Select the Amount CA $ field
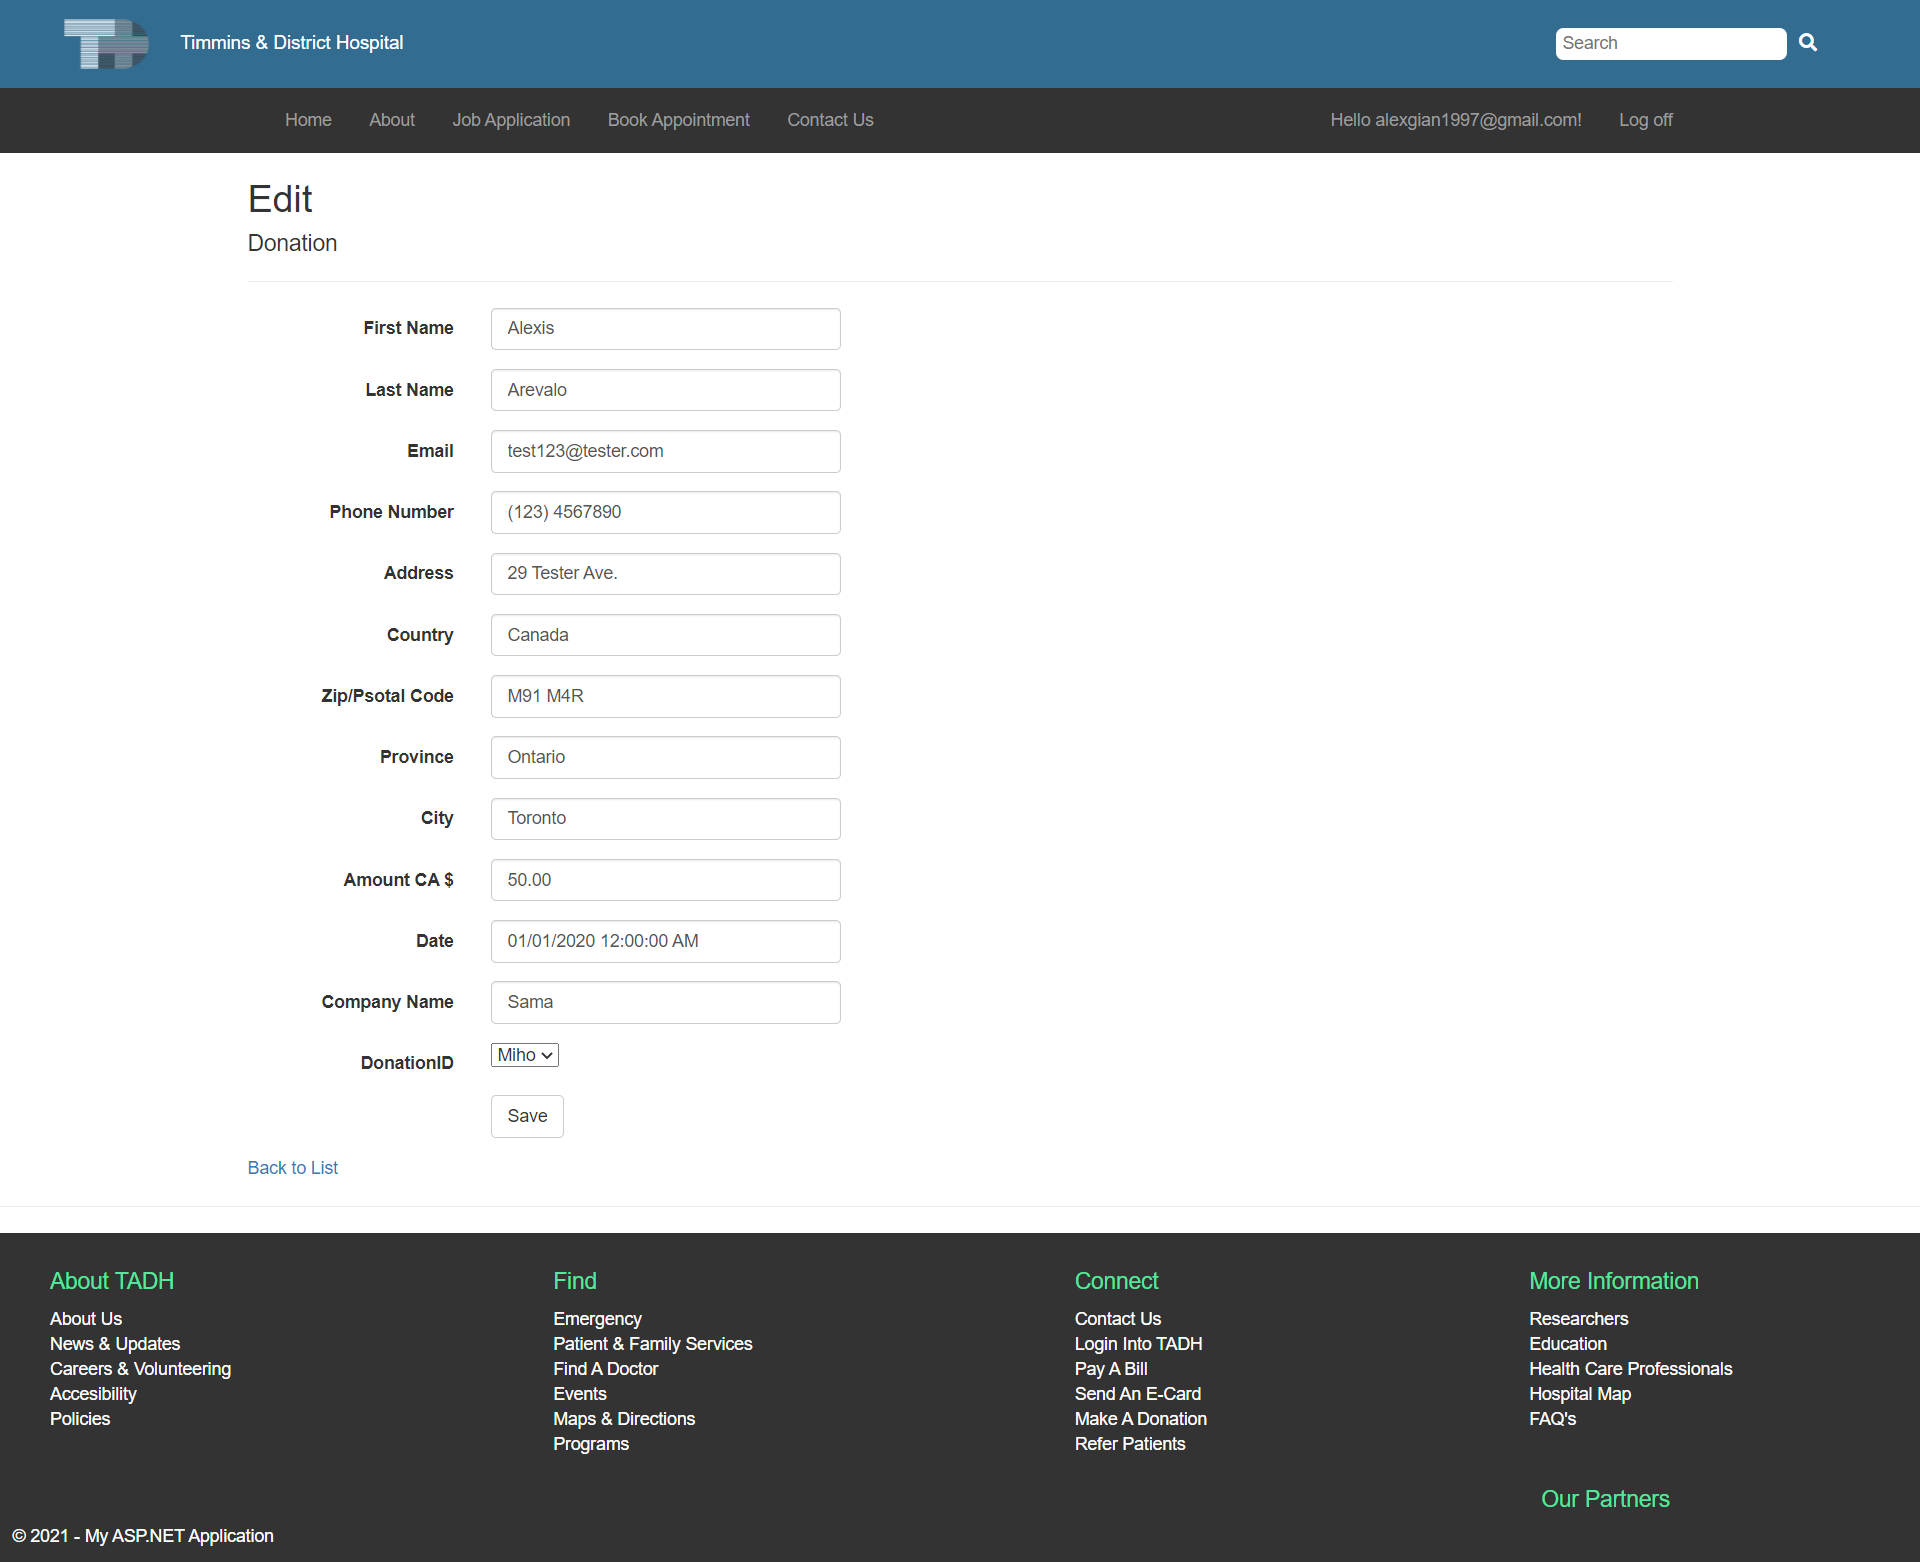1920x1562 pixels. pos(665,880)
